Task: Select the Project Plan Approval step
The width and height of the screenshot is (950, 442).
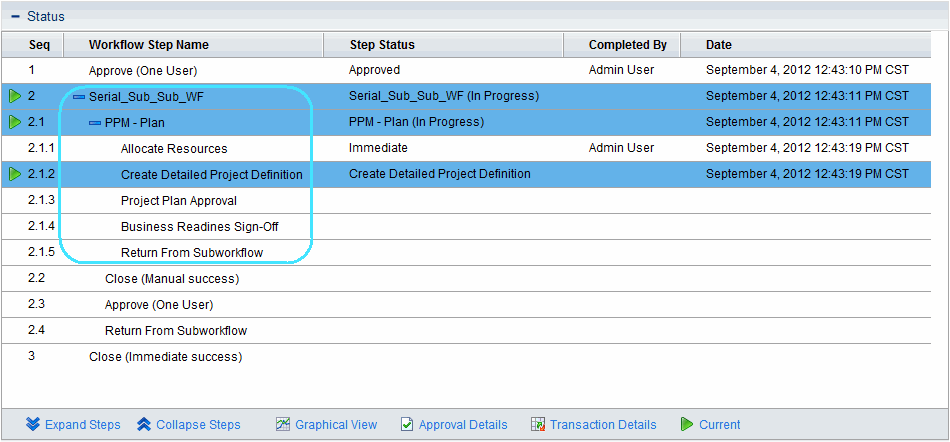Action: [x=179, y=200]
